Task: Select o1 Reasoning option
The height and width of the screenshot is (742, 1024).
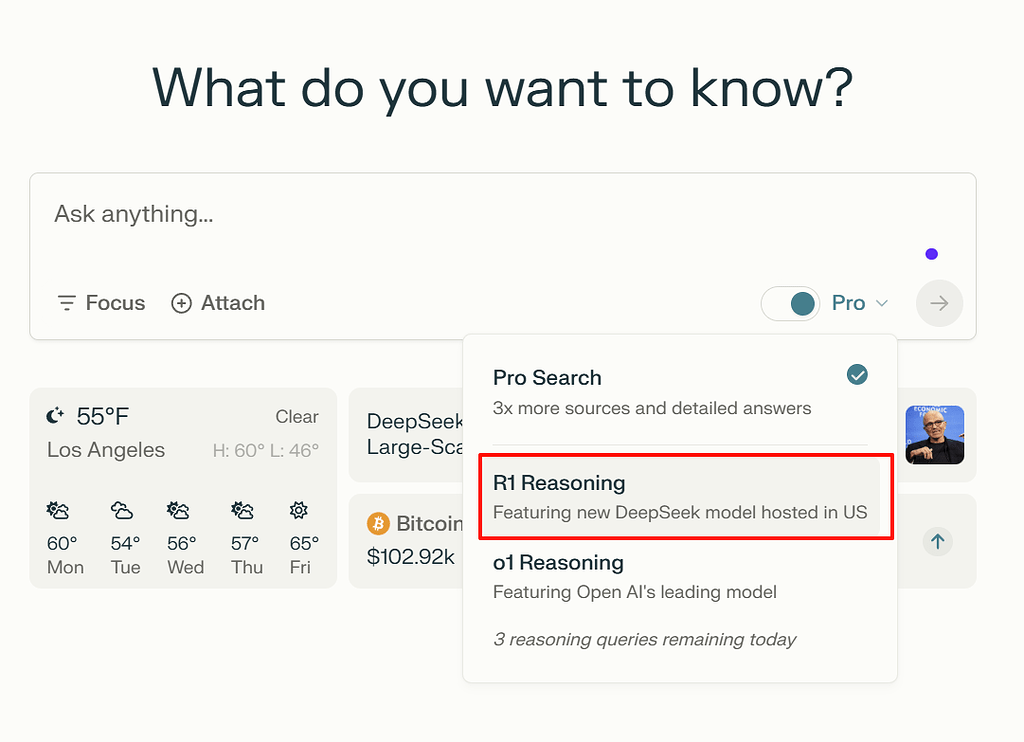Action: click(x=680, y=577)
